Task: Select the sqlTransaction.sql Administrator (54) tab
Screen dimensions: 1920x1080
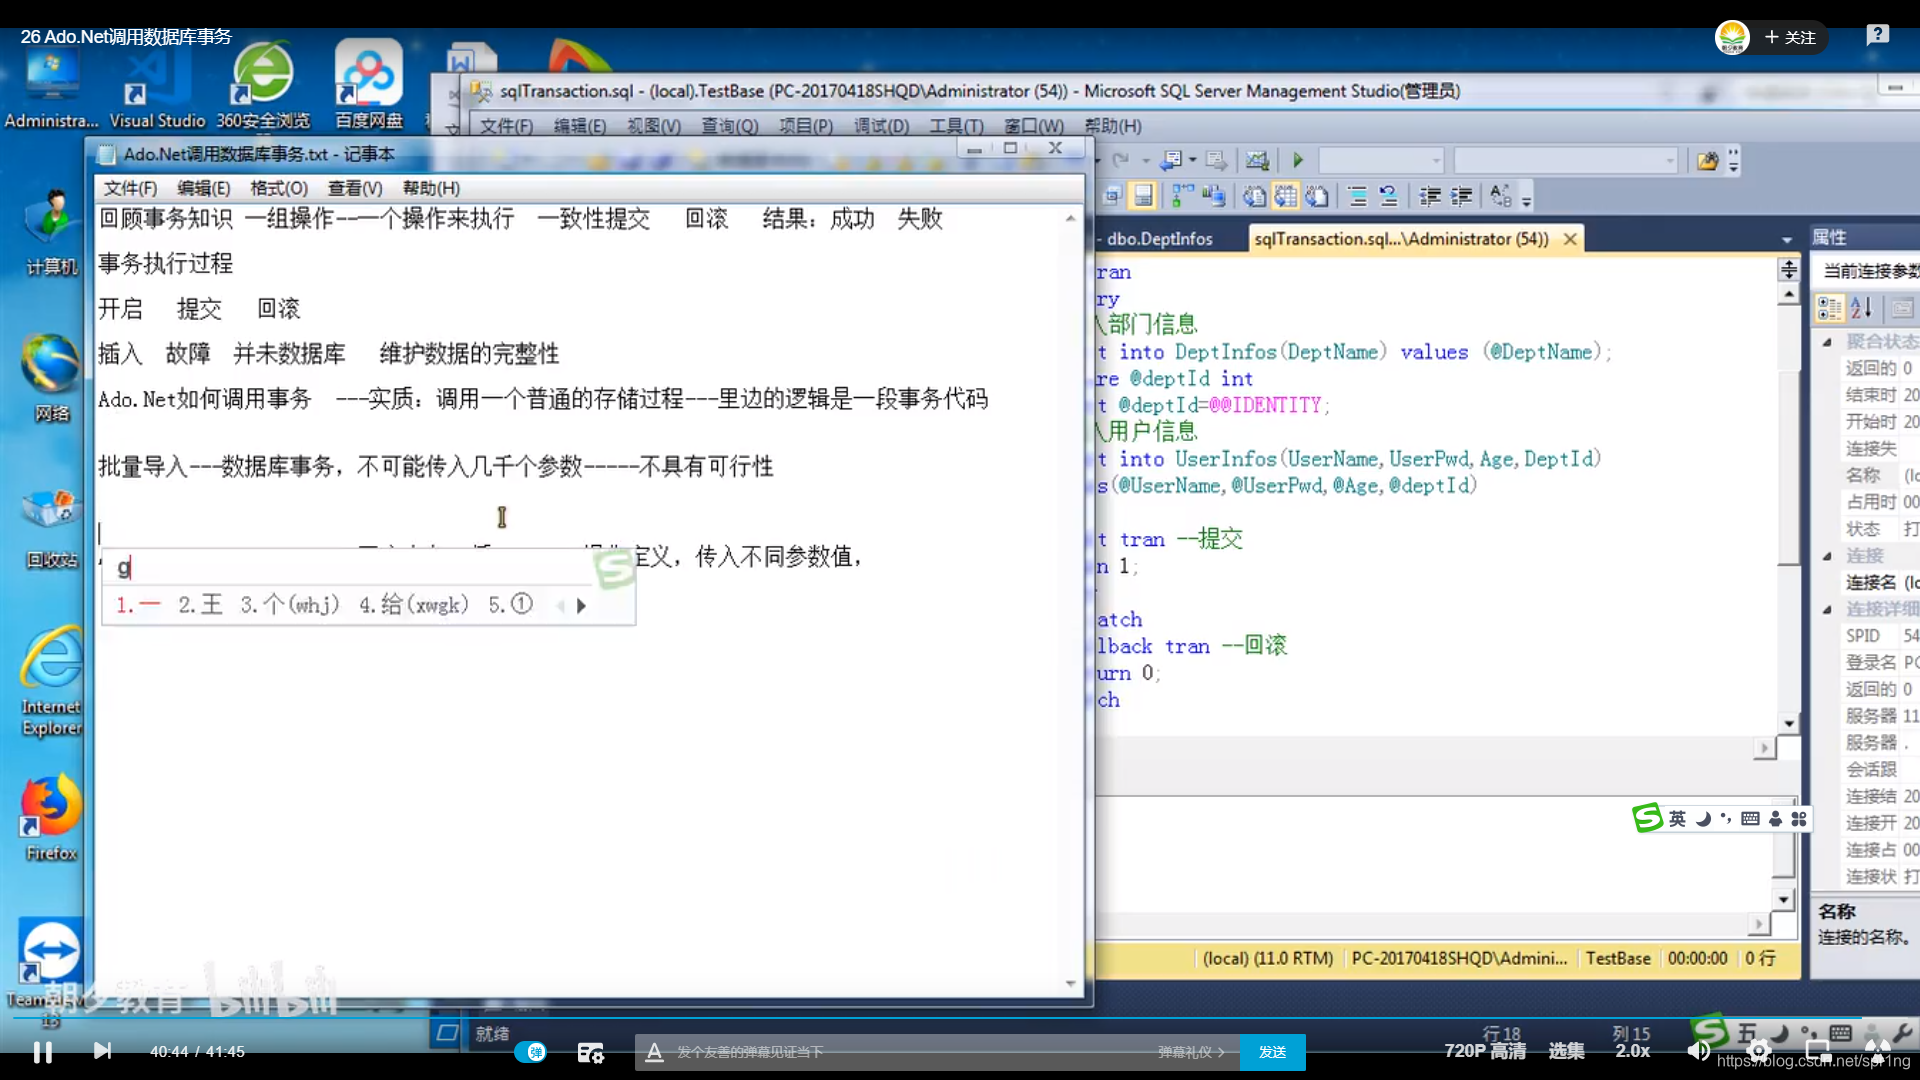Action: (1401, 239)
